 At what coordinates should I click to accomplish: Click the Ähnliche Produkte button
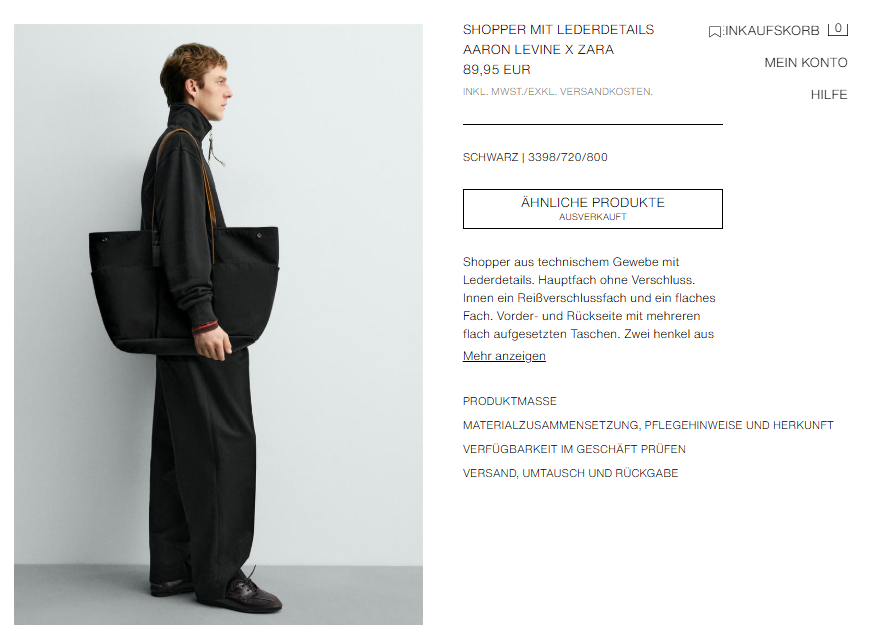(x=593, y=209)
